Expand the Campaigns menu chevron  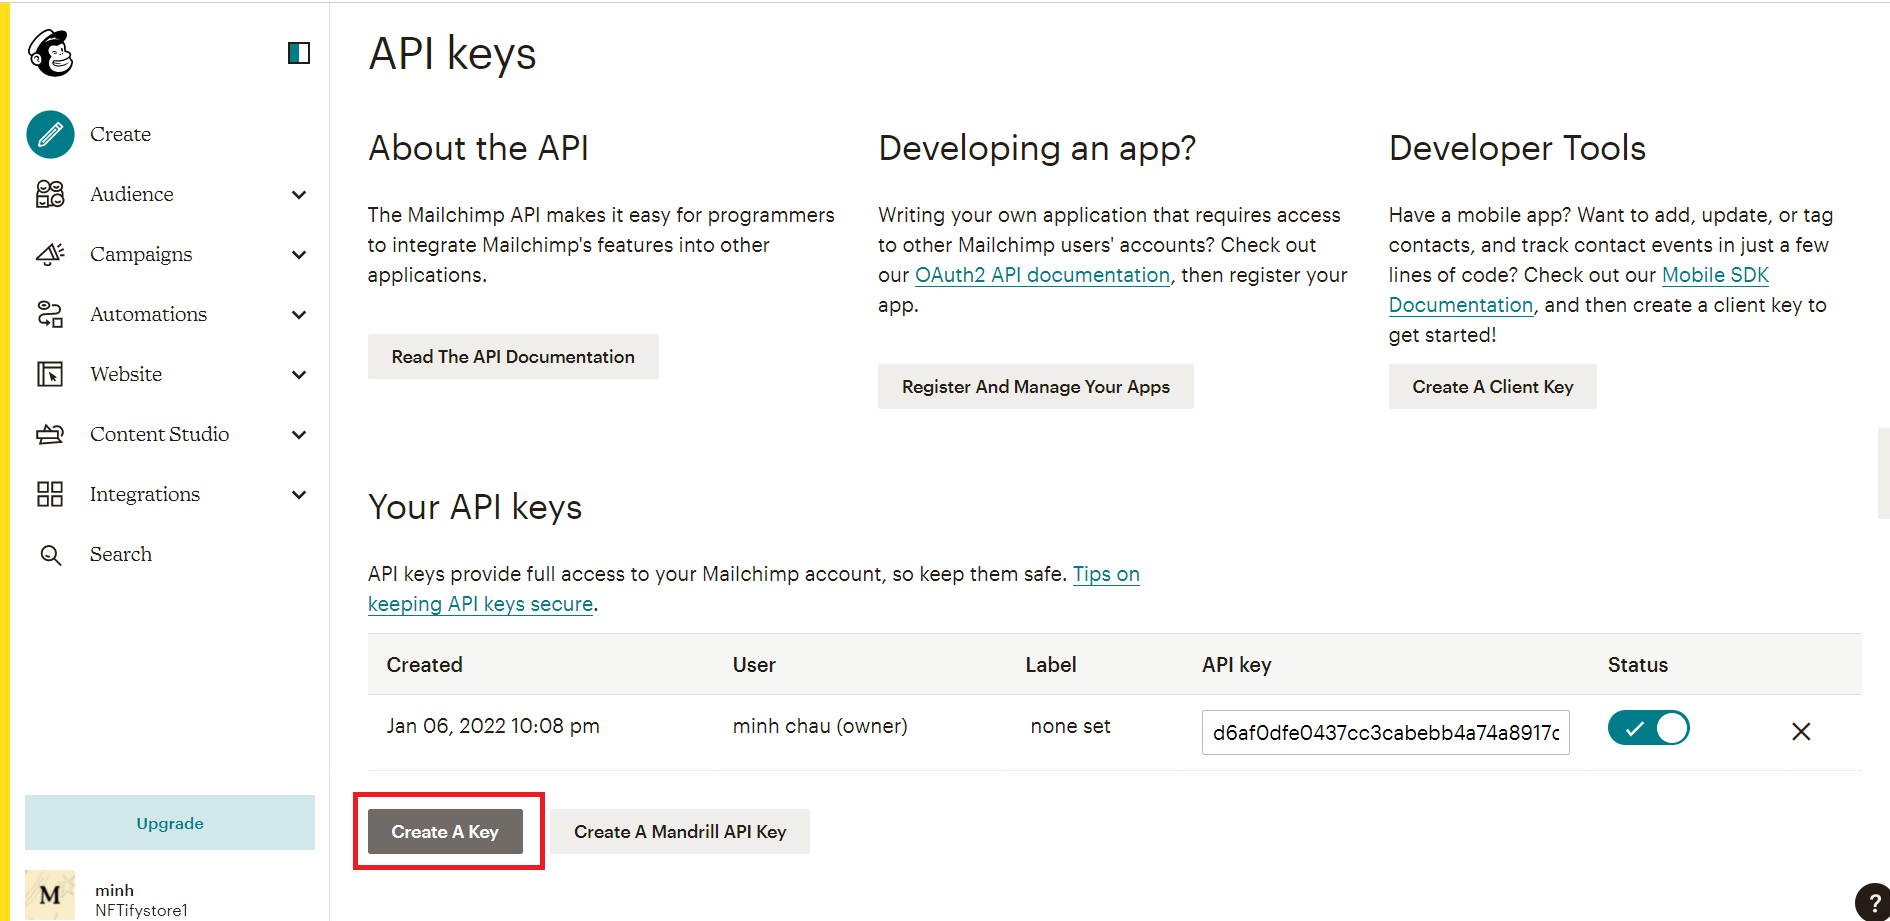pyautogui.click(x=299, y=254)
